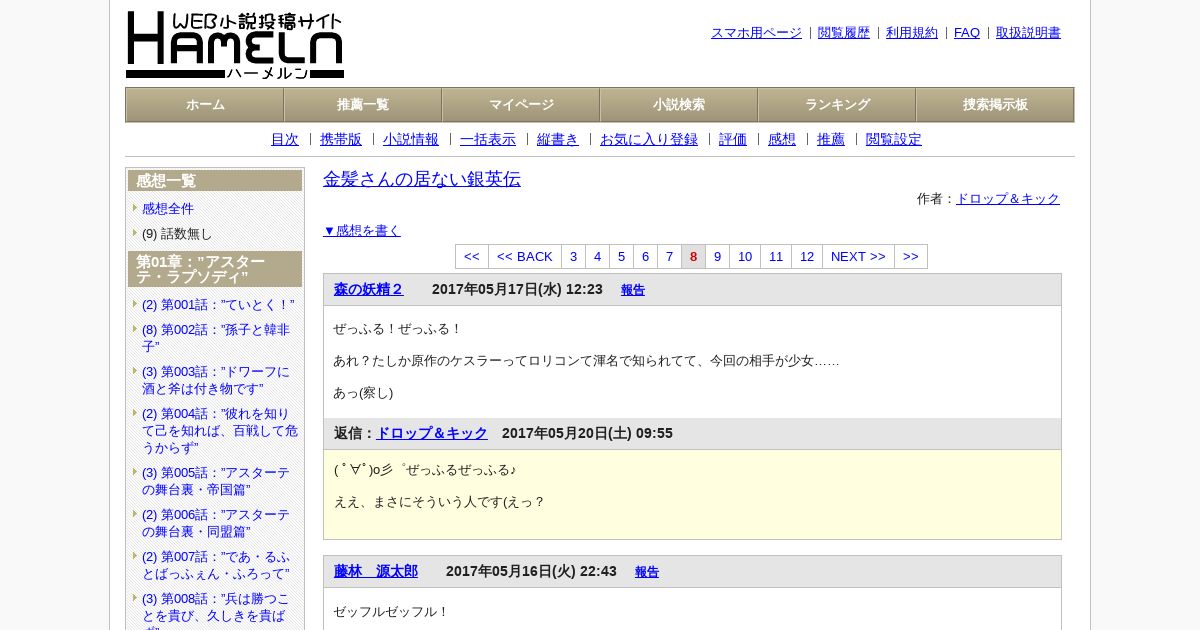The height and width of the screenshot is (630, 1200).
Task: Click the reply date 2017年05月20日(土) 09:55
Action: 587,433
